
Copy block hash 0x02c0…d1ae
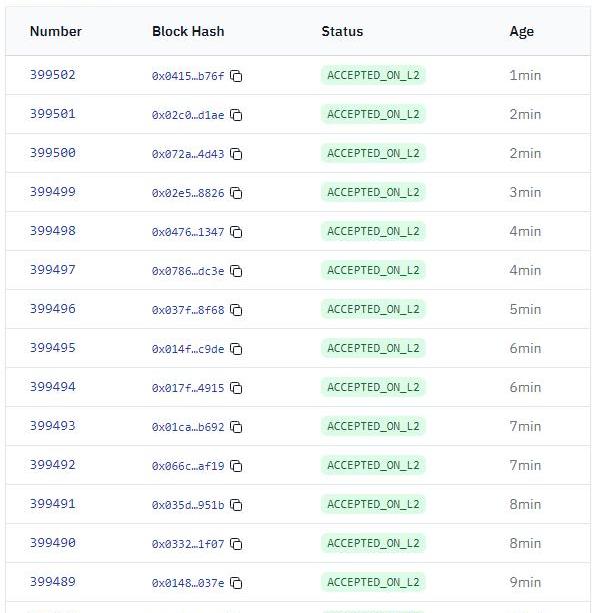pos(236,115)
